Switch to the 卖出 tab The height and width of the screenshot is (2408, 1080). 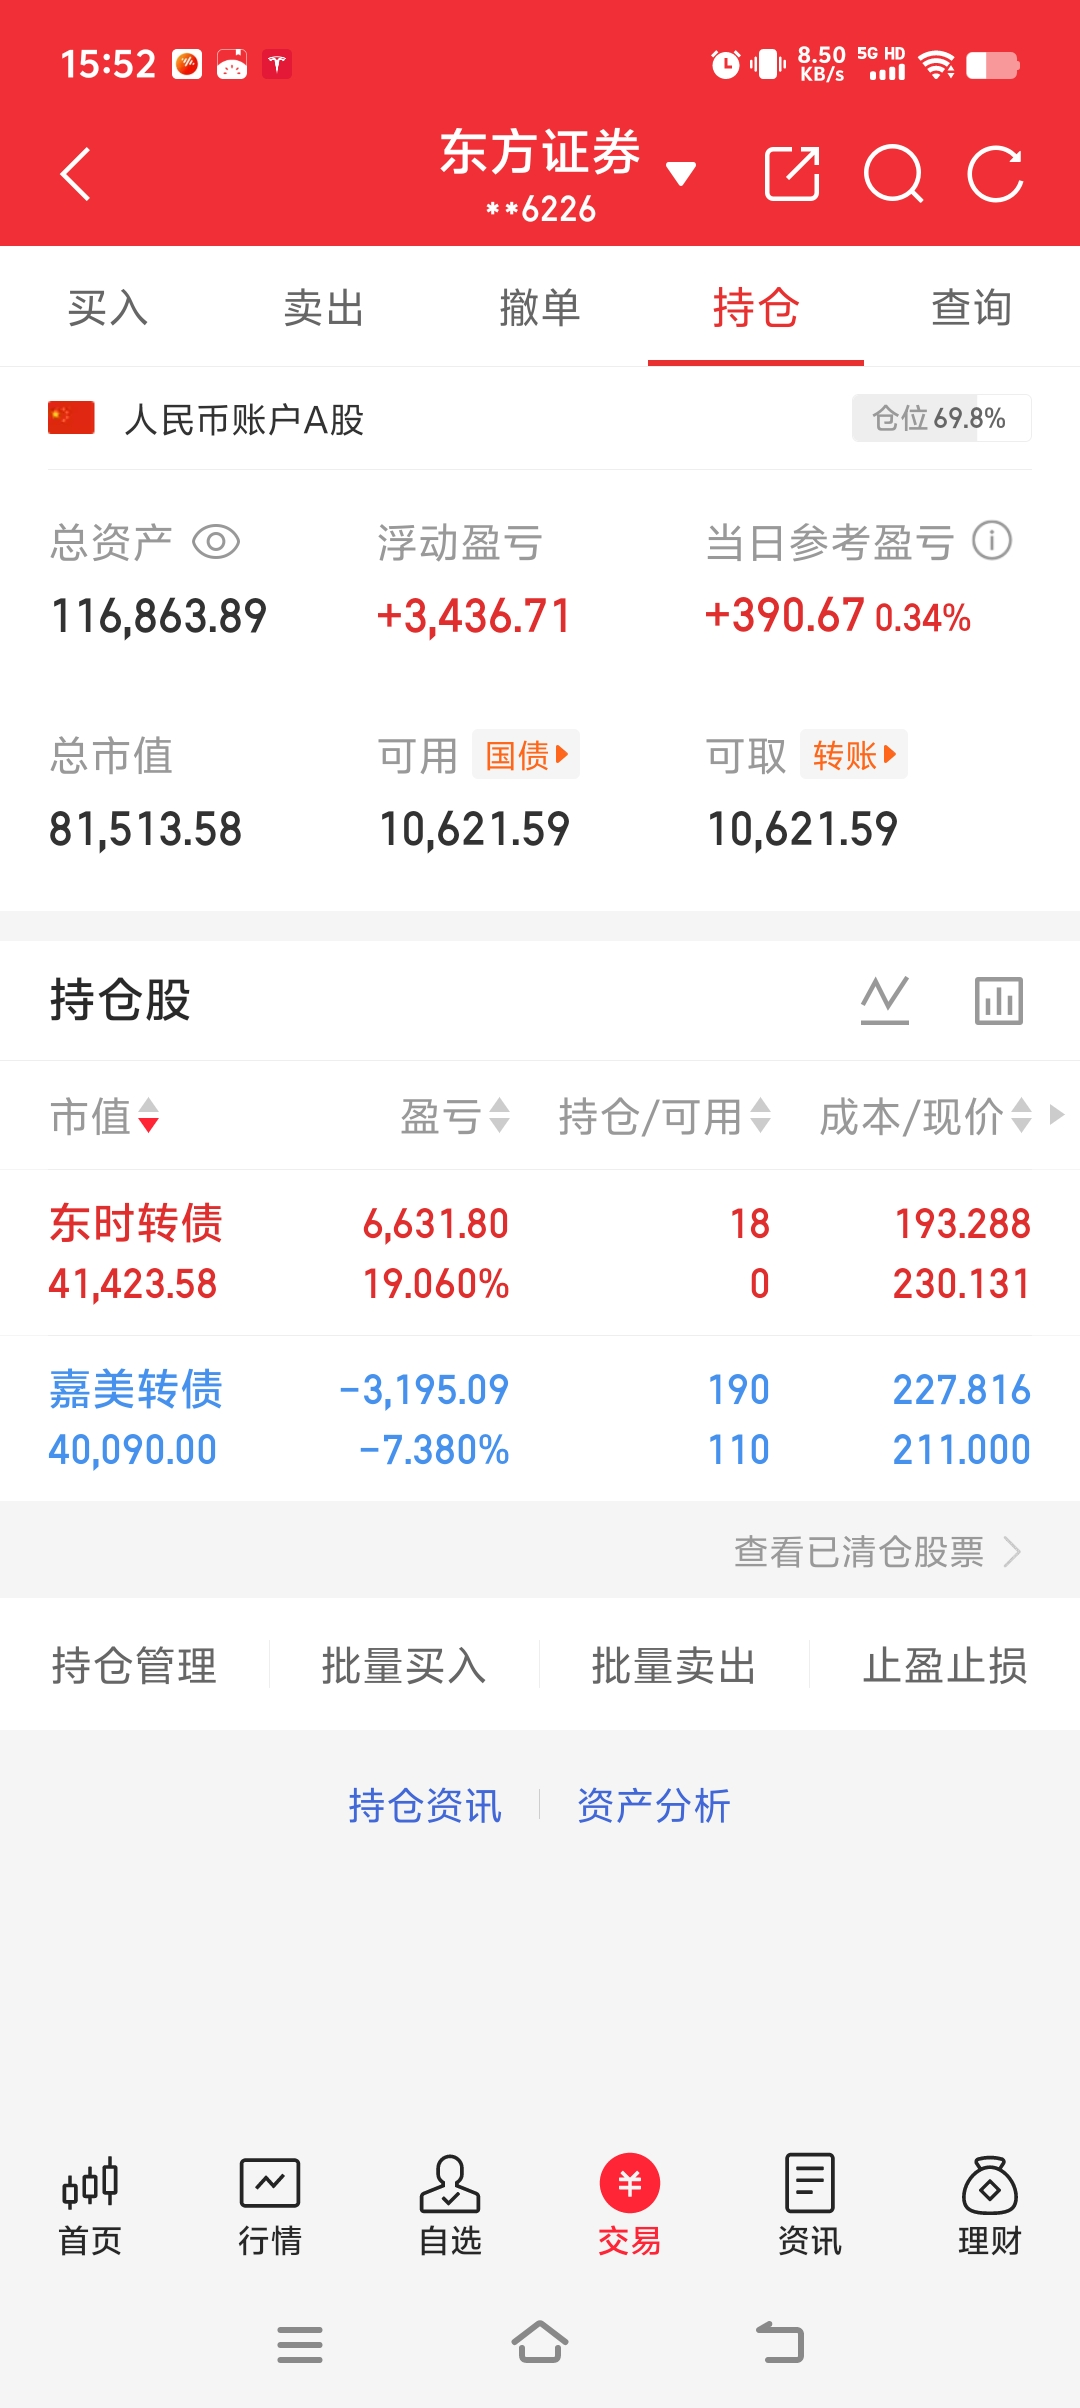324,307
